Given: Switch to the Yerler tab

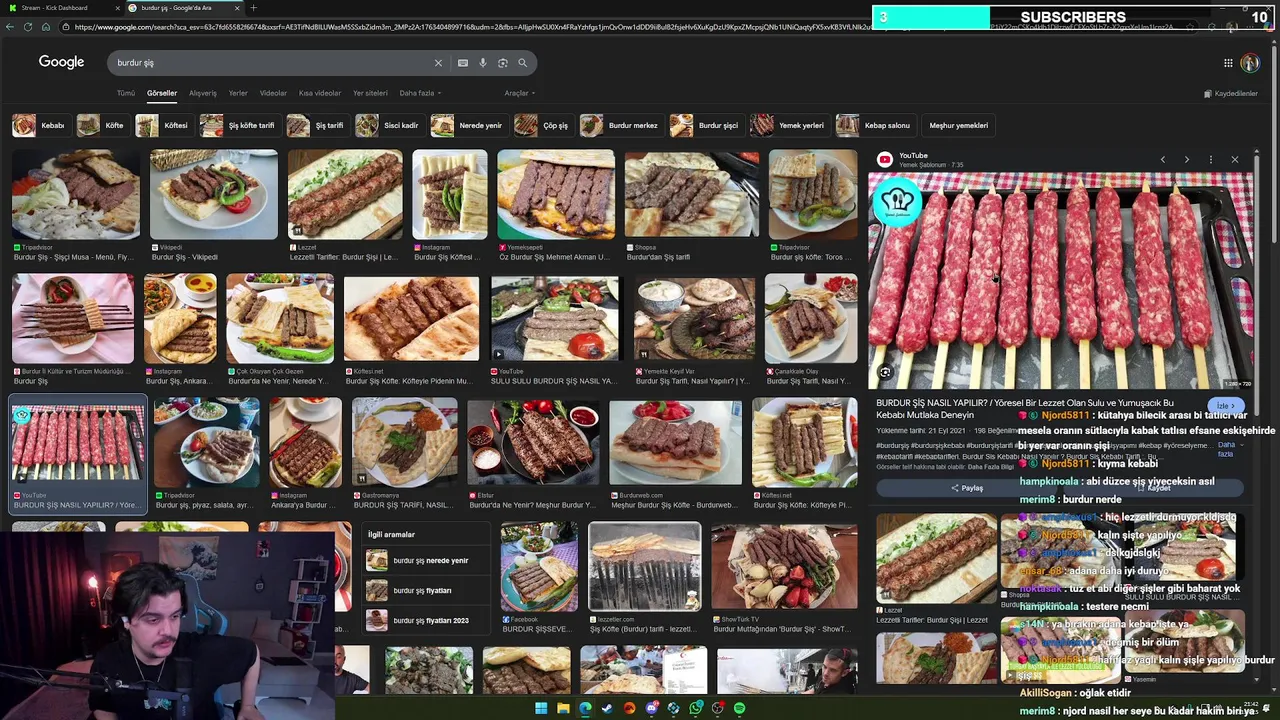Looking at the screenshot, I should pyautogui.click(x=238, y=93).
